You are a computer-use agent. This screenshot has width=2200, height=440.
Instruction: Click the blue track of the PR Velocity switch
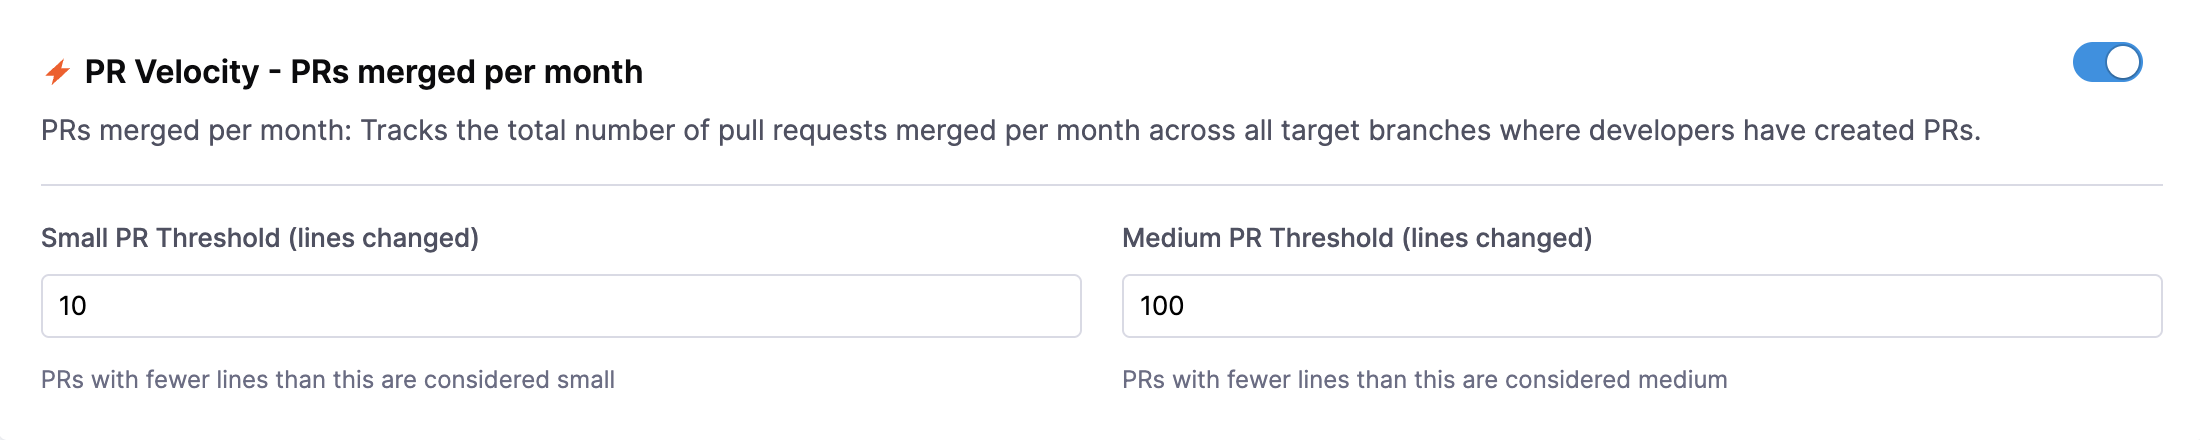click(2090, 62)
